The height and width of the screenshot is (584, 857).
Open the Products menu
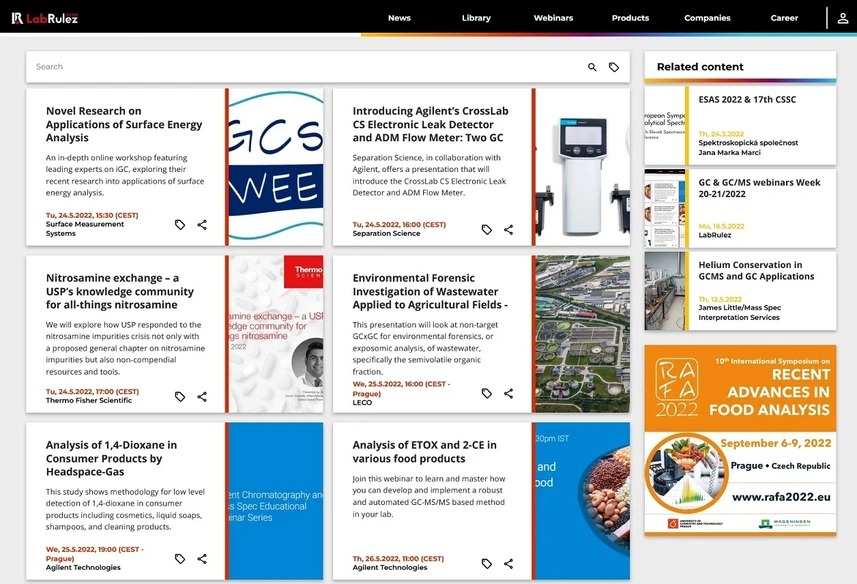coord(630,18)
